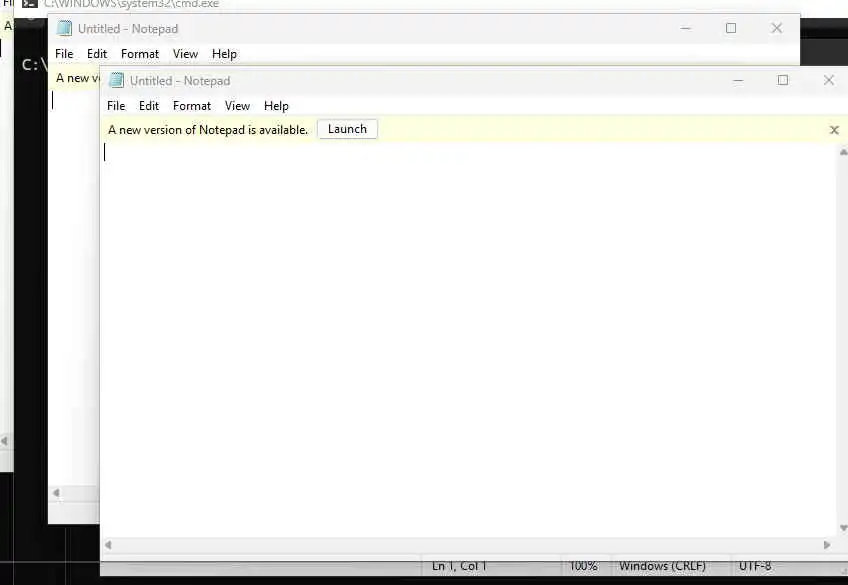Click the 100% zoom status entry
Viewport: 848px width, 585px height.
[x=583, y=566]
